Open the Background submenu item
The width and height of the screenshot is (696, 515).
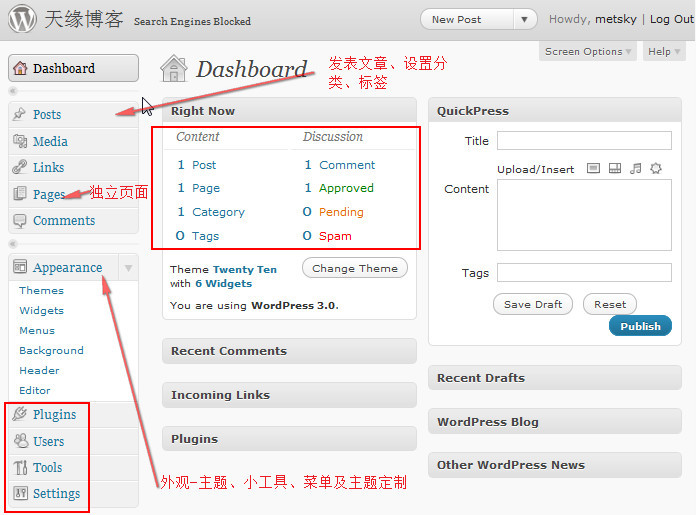51,351
